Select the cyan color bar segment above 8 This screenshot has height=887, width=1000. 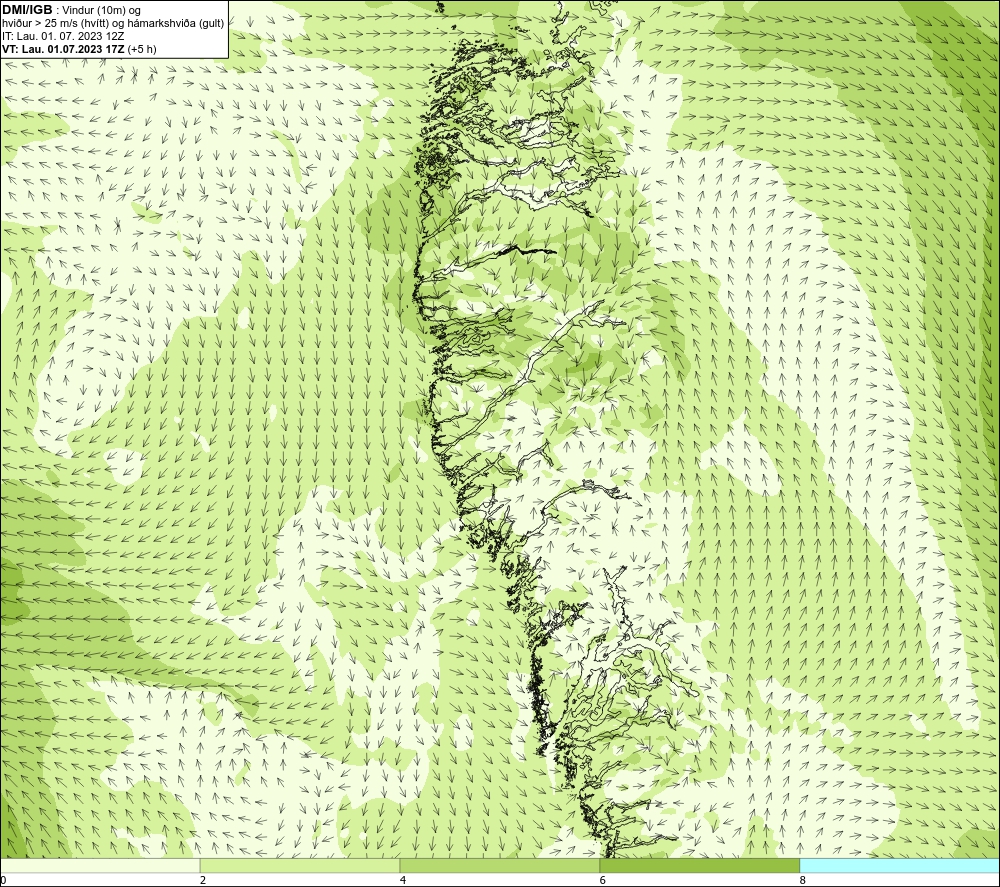[x=900, y=865]
